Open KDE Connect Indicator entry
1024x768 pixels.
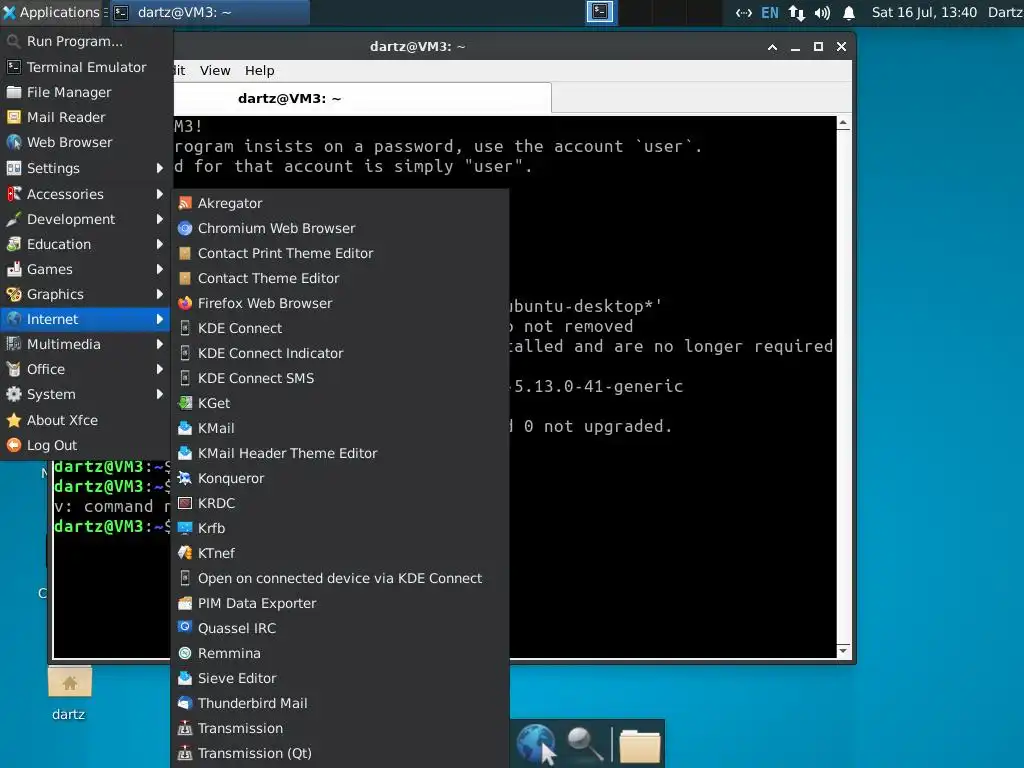point(340,353)
